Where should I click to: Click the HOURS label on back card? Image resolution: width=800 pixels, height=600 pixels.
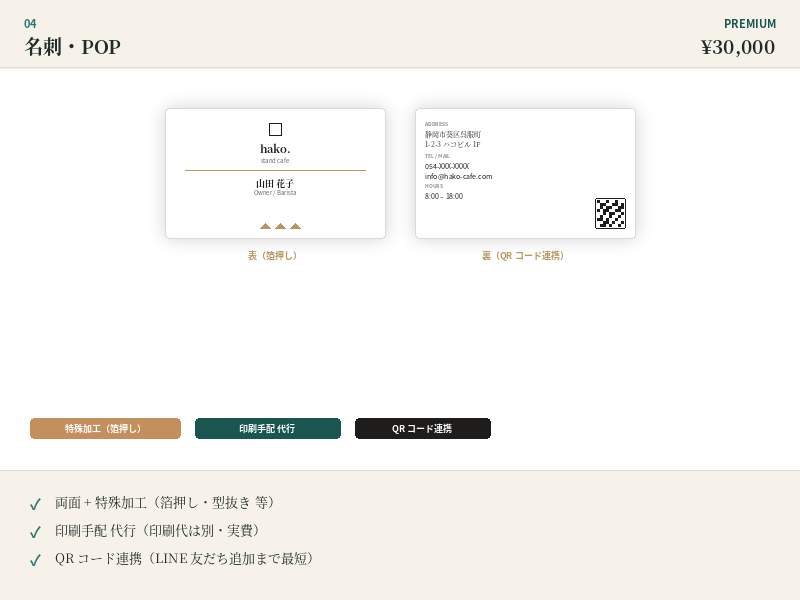tap(434, 186)
